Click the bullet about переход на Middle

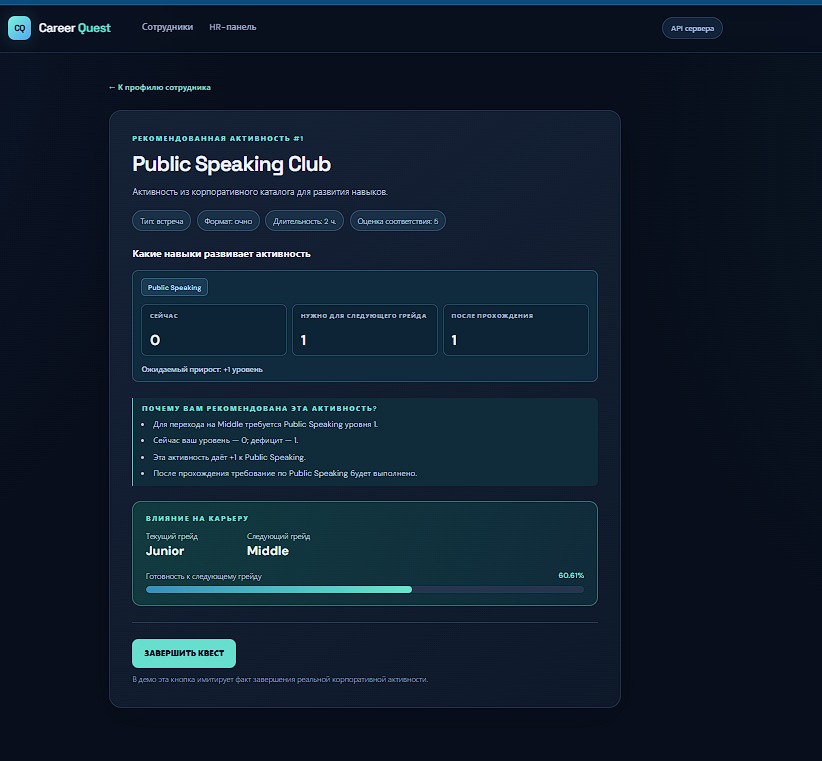pos(265,424)
